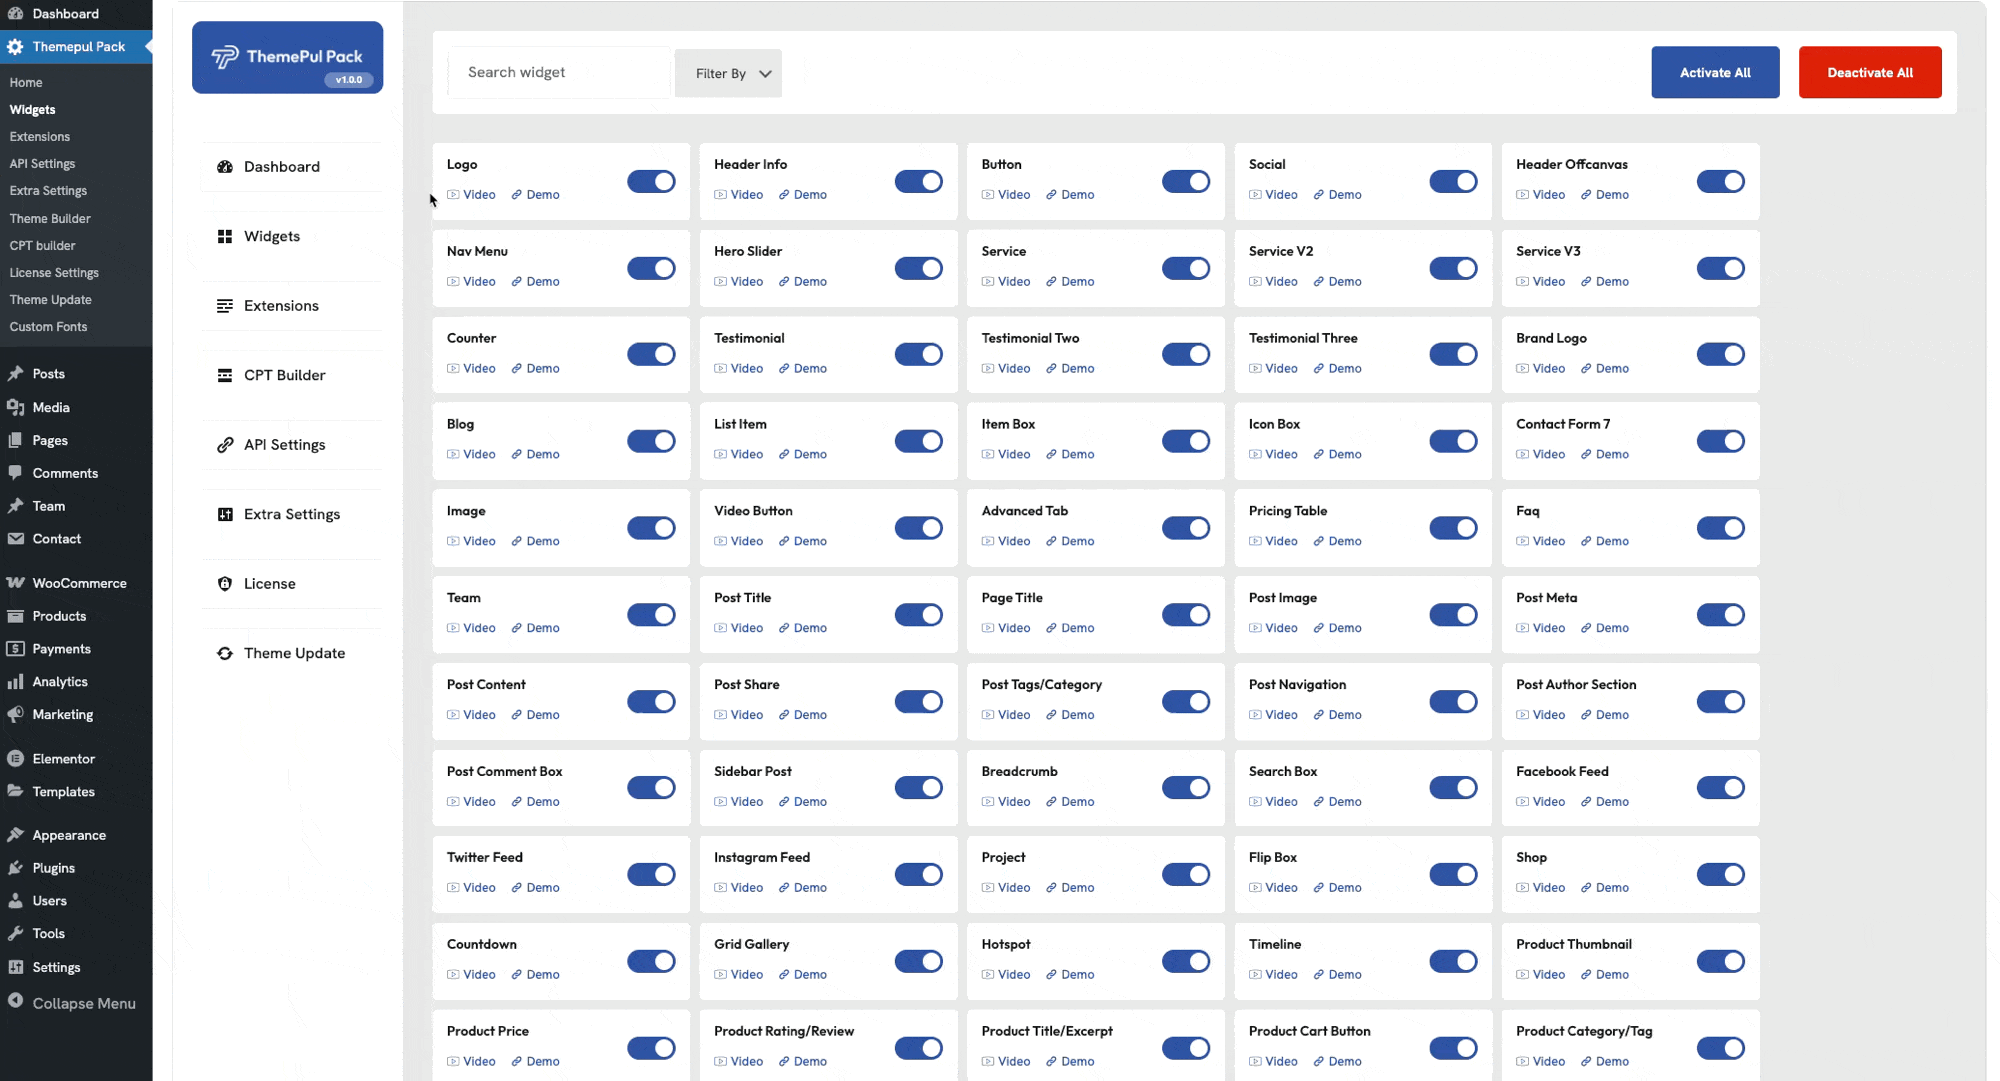This screenshot has width=2000, height=1081.
Task: Click the Pages icon in sidebar
Action: pos(15,440)
